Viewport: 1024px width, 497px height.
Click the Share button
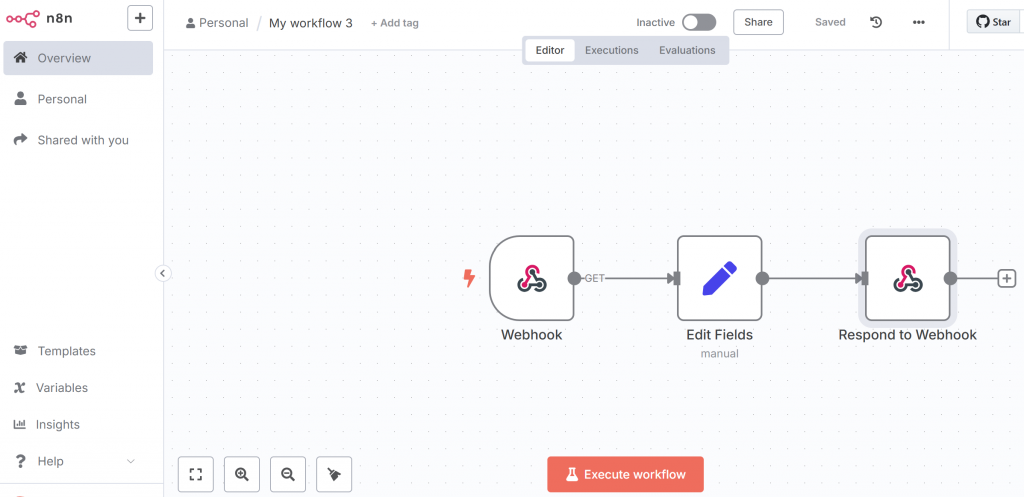tap(758, 22)
